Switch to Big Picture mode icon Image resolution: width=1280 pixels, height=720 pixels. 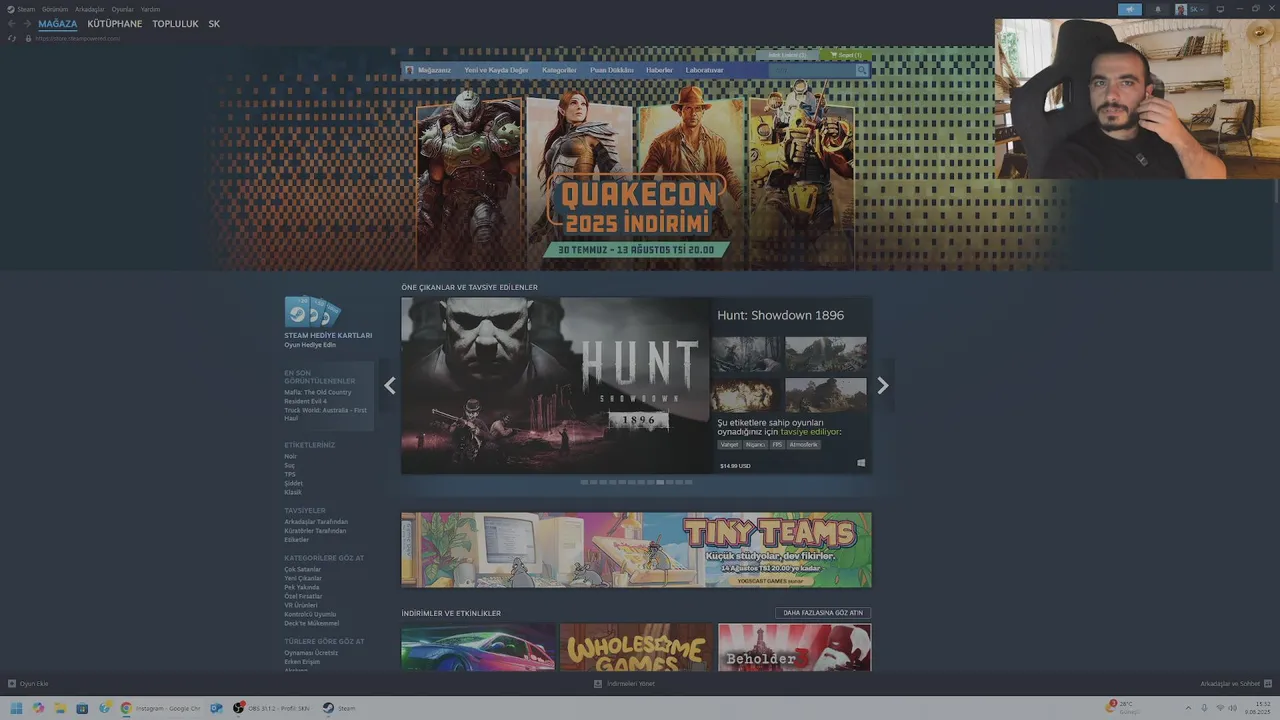tap(1220, 9)
